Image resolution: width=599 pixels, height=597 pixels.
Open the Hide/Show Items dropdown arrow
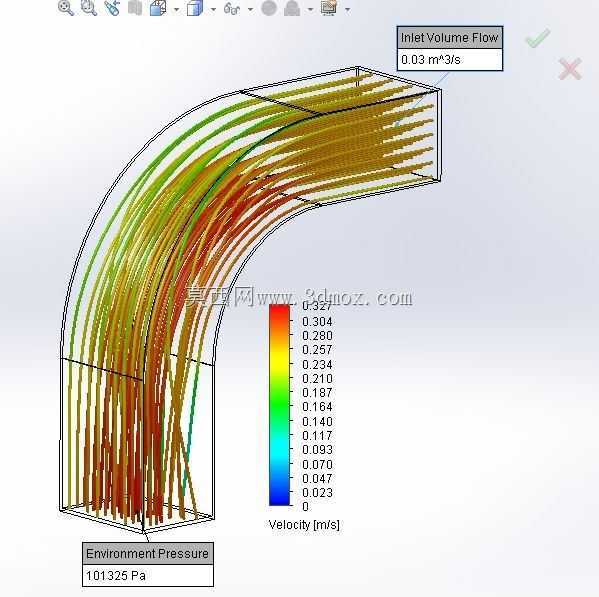pos(250,9)
